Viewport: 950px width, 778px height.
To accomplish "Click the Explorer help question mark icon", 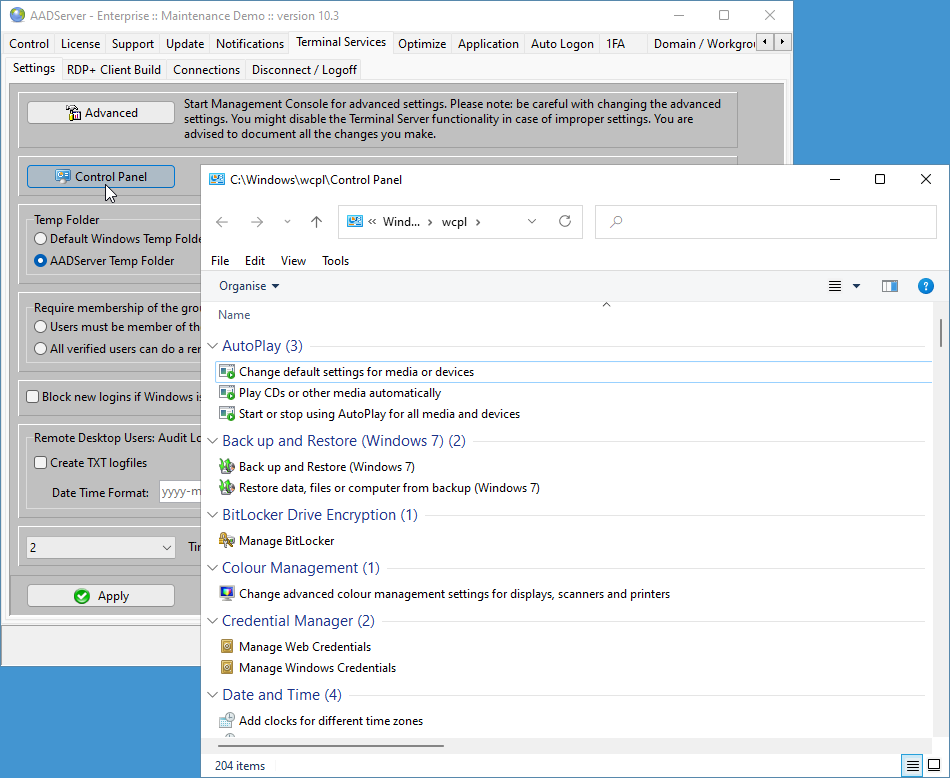I will coord(926,286).
